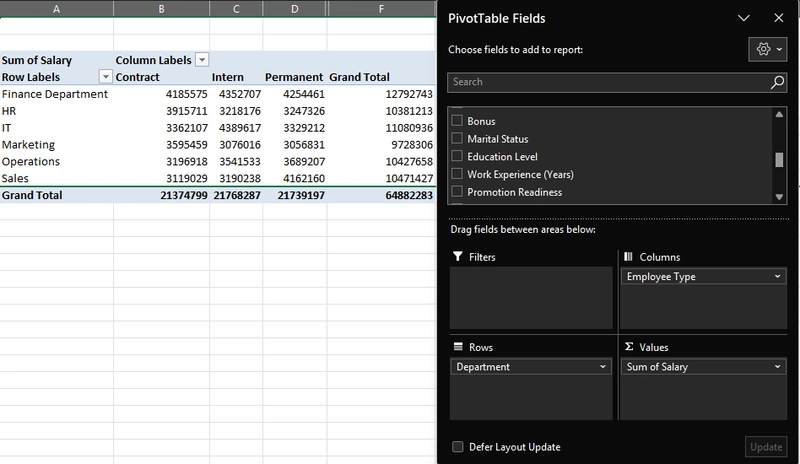Screen dimensions: 800x464
Task: Select cell with value 64882283
Action: click(381, 194)
